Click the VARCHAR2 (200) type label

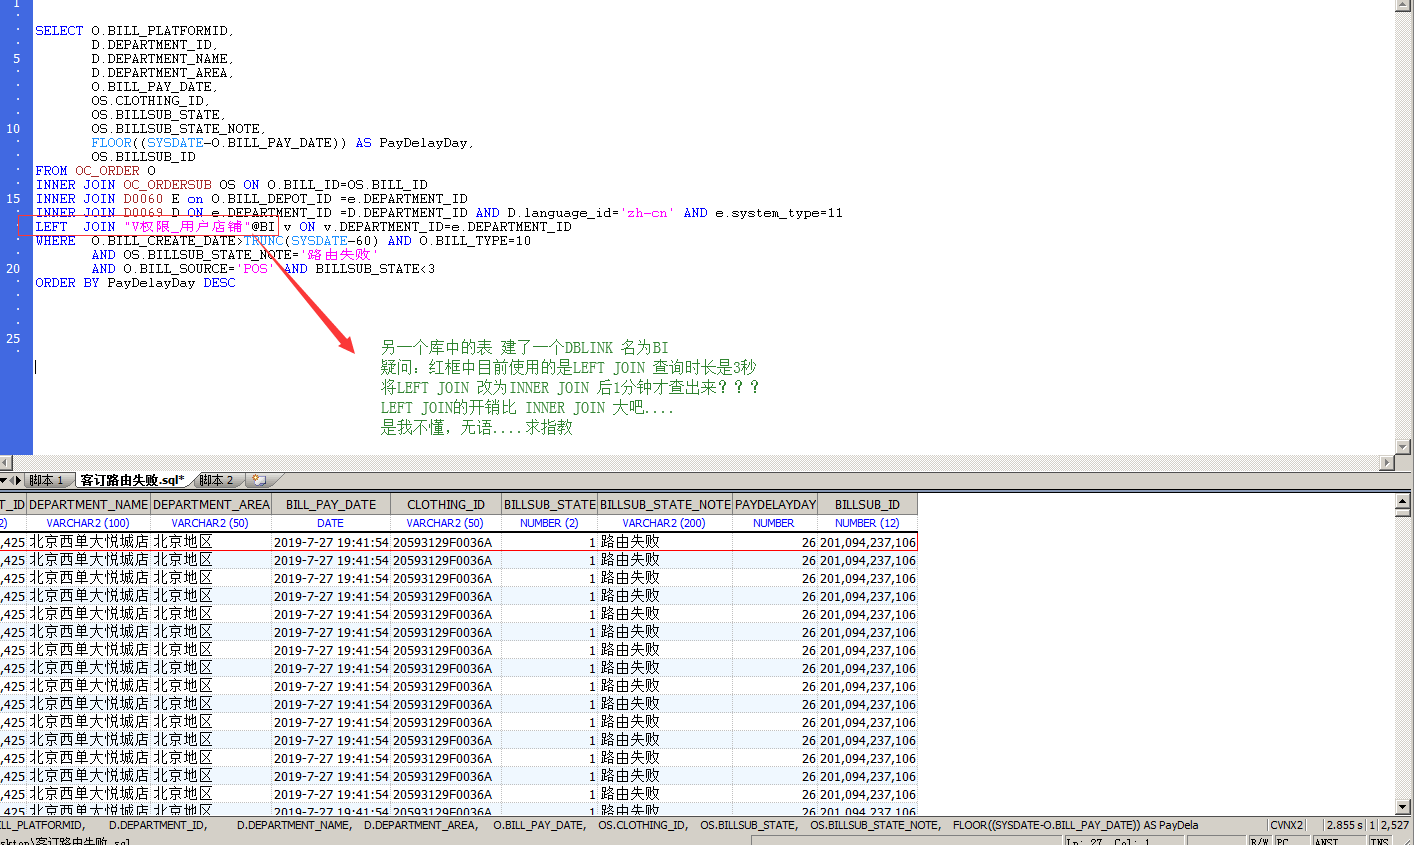pos(664,523)
